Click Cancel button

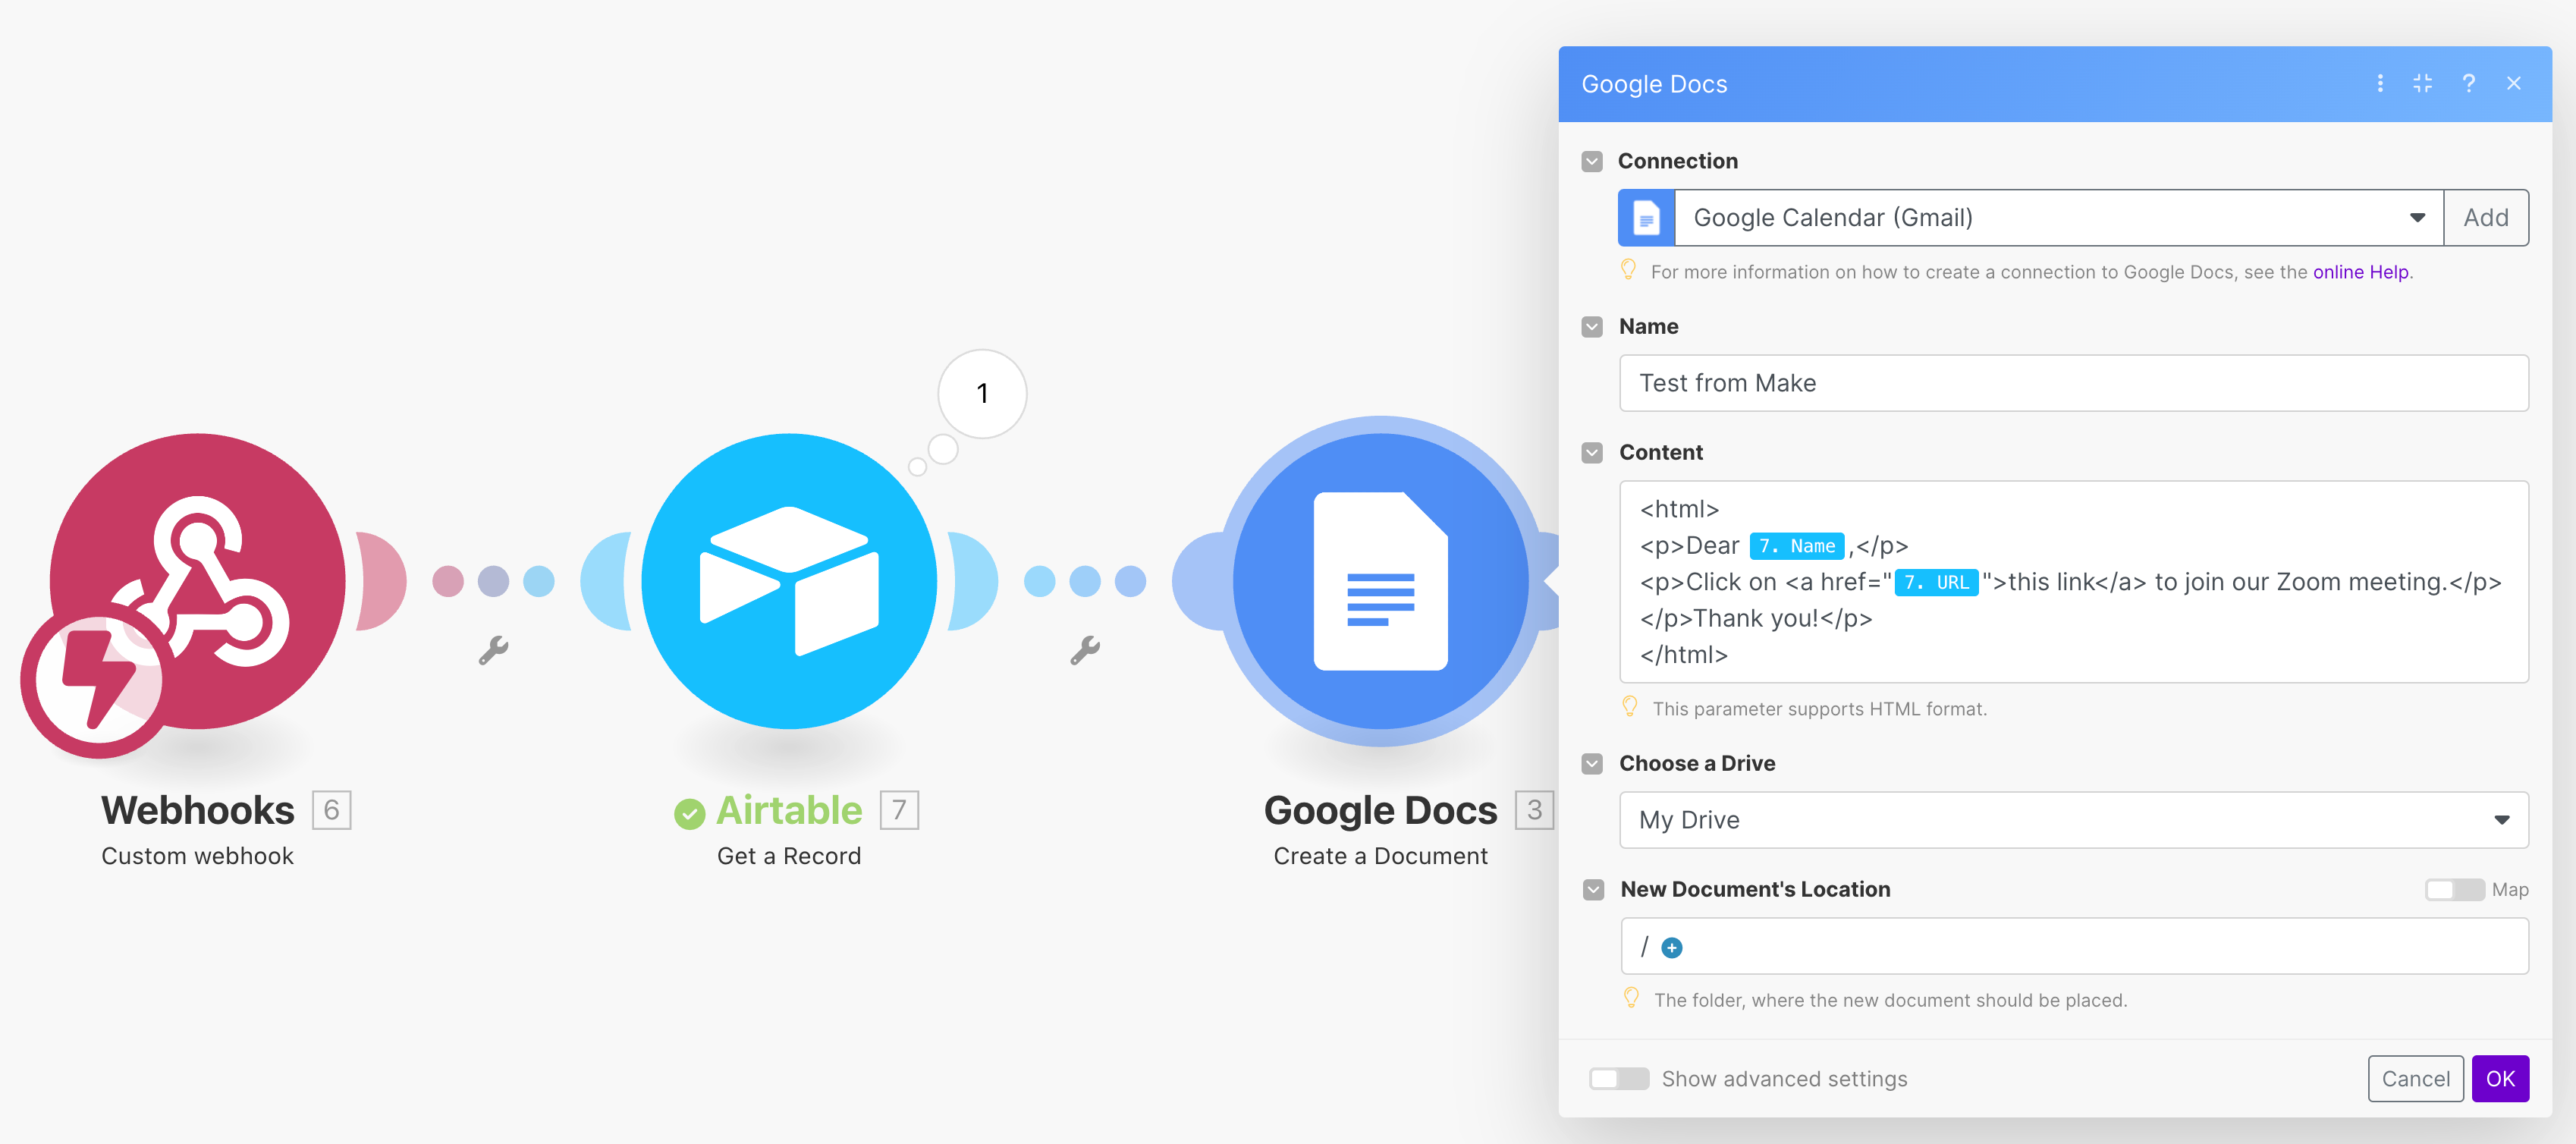[x=2415, y=1078]
